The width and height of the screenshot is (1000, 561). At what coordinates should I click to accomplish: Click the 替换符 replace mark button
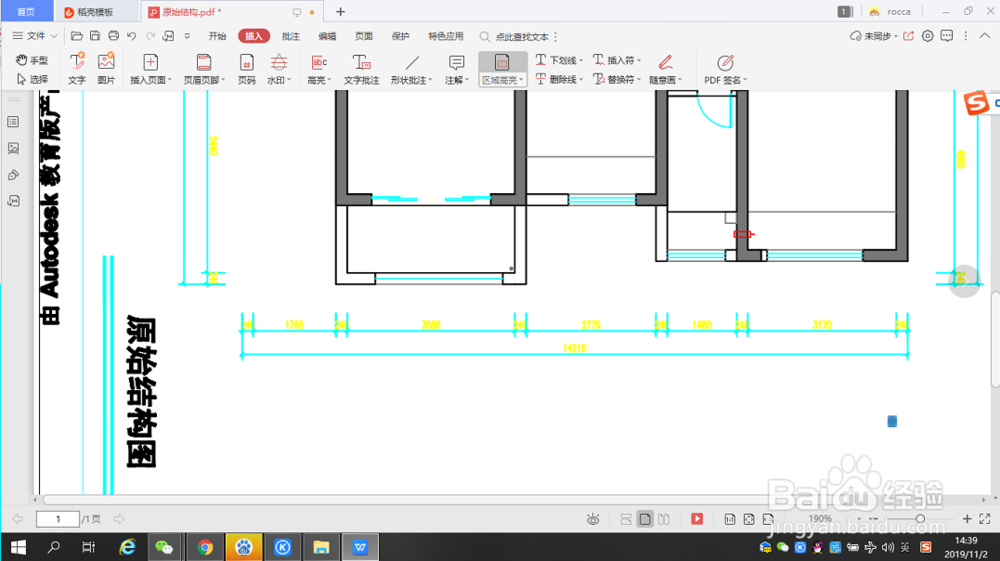click(x=617, y=79)
